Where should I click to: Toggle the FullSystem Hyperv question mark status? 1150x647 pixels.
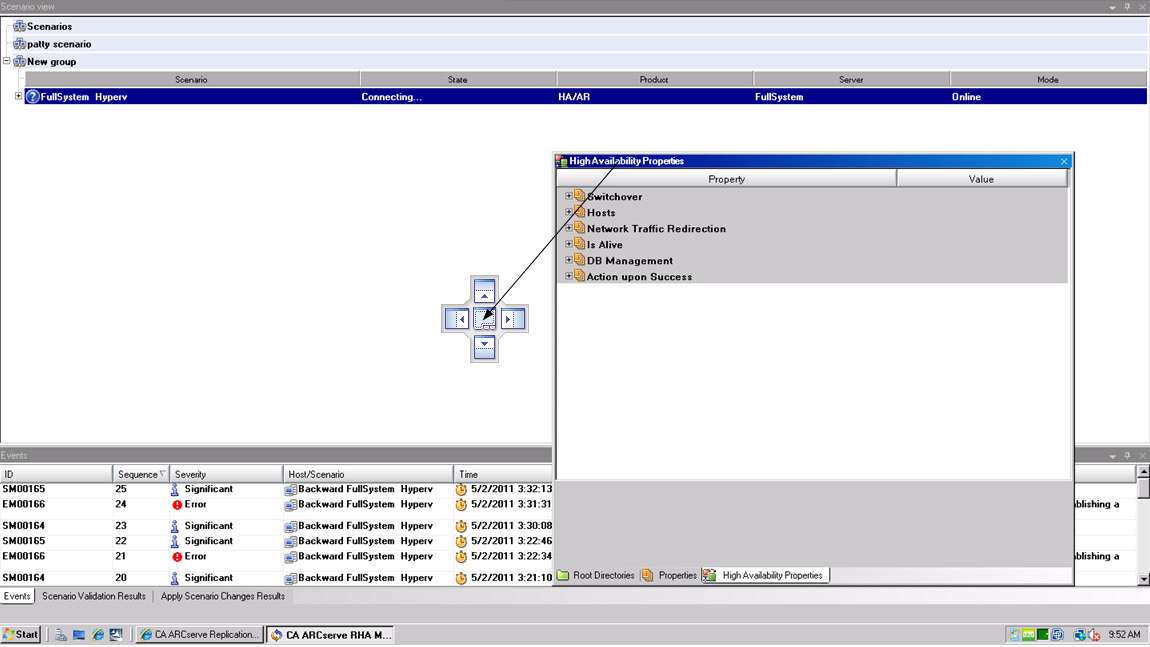(x=32, y=96)
